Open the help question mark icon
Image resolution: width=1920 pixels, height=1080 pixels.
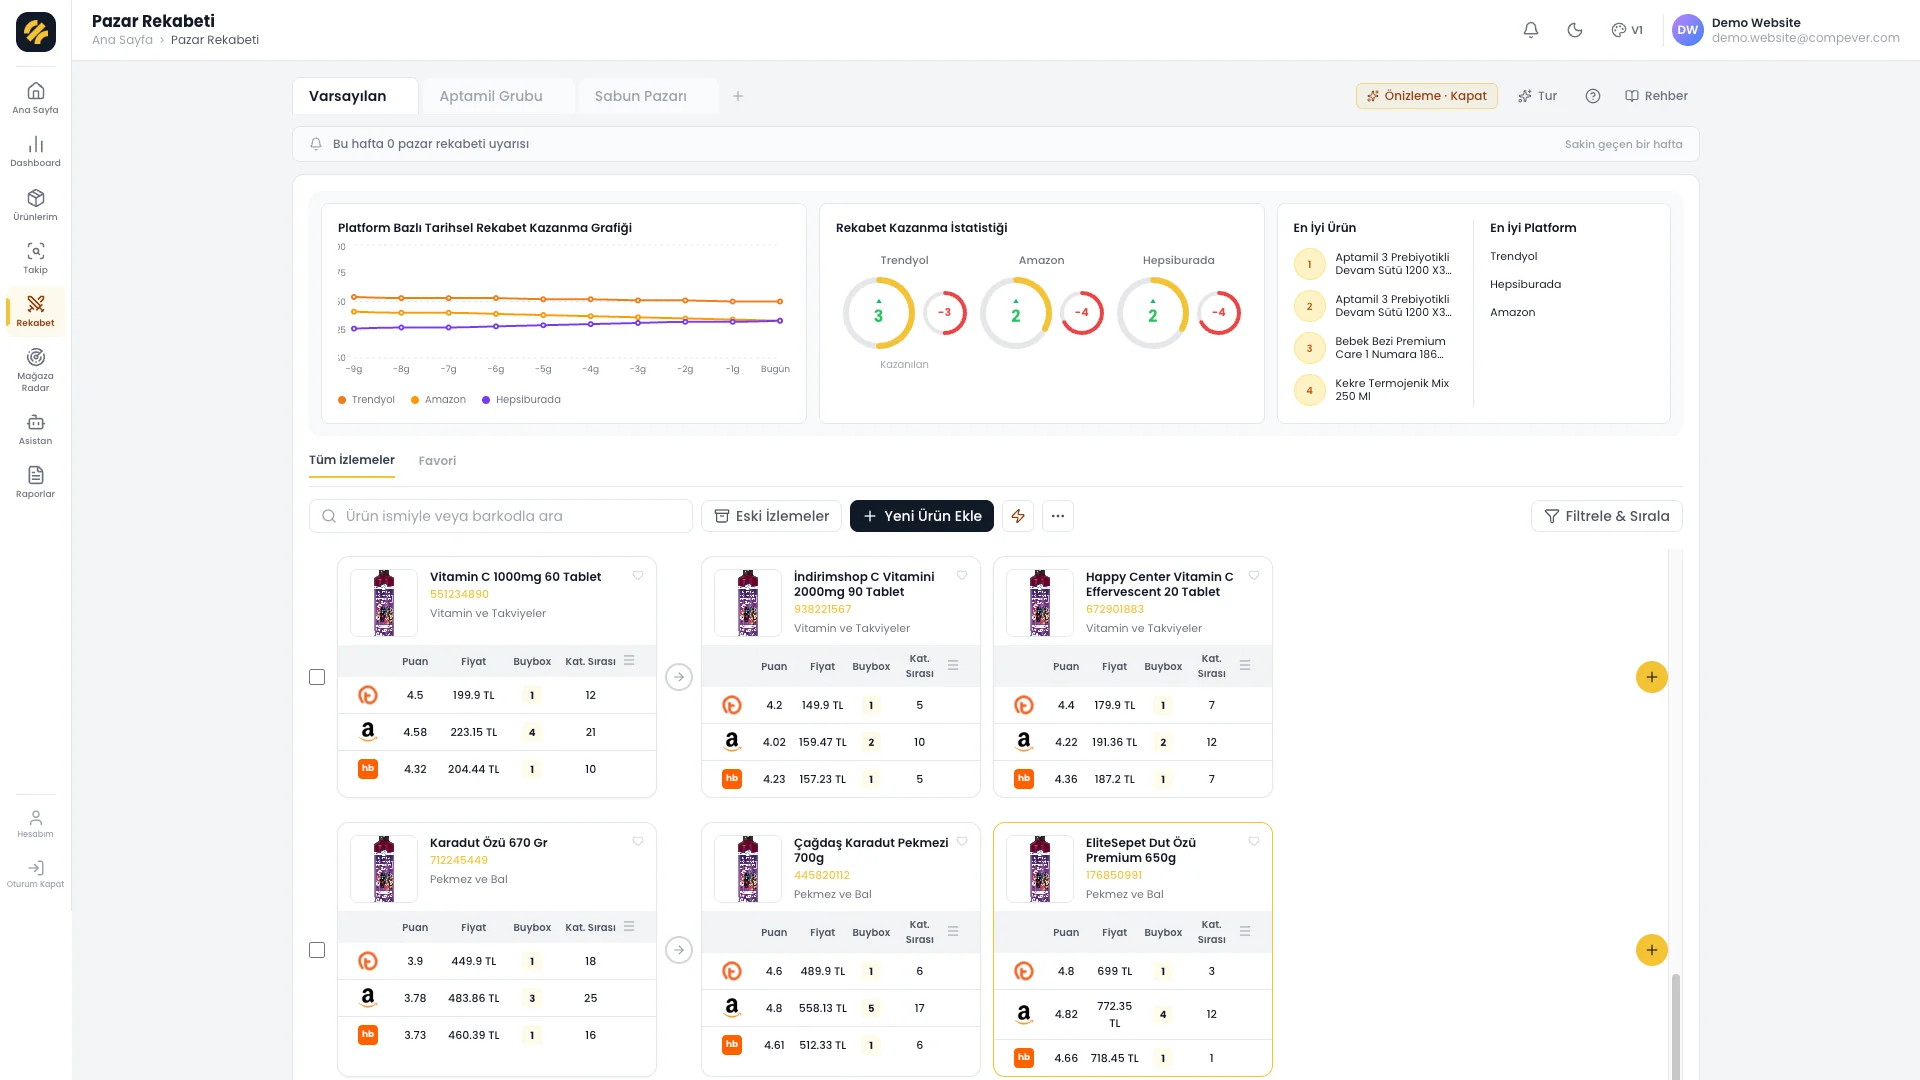(1593, 96)
